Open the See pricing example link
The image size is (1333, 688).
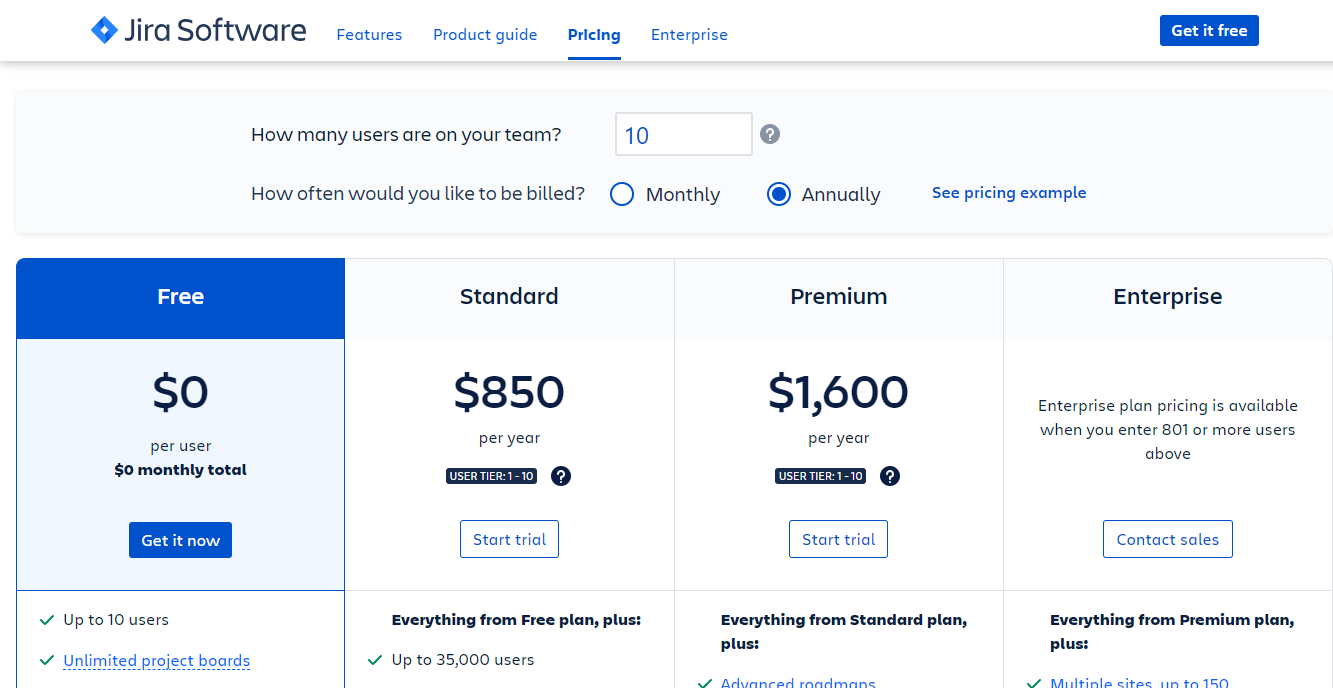pyautogui.click(x=1008, y=193)
